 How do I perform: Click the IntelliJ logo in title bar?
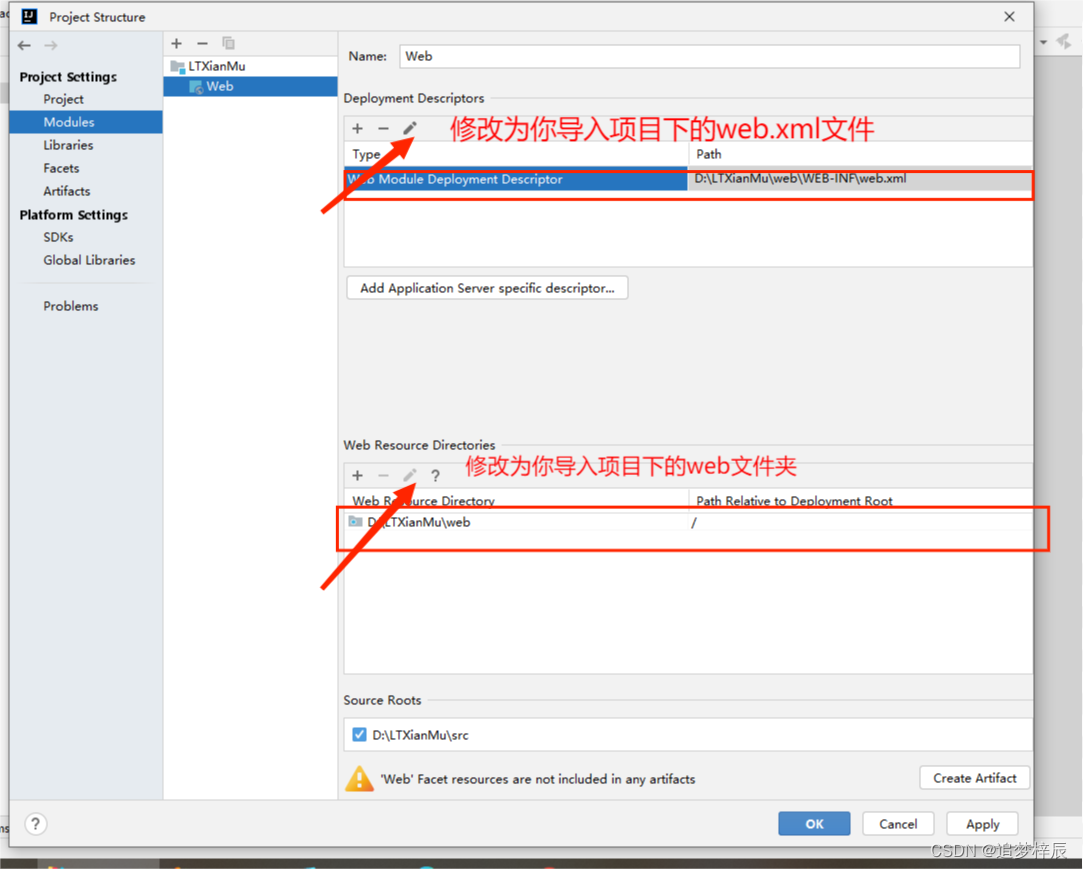[29, 16]
